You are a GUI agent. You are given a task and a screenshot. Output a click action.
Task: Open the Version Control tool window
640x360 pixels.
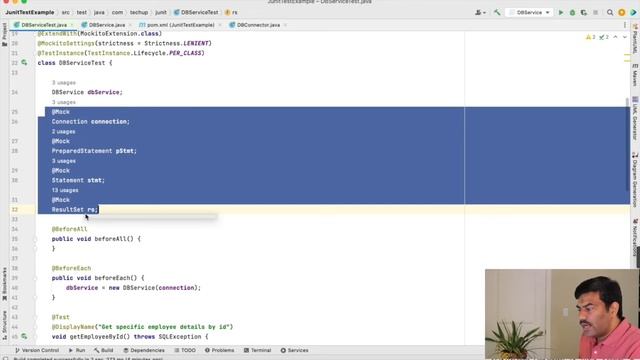point(37,350)
